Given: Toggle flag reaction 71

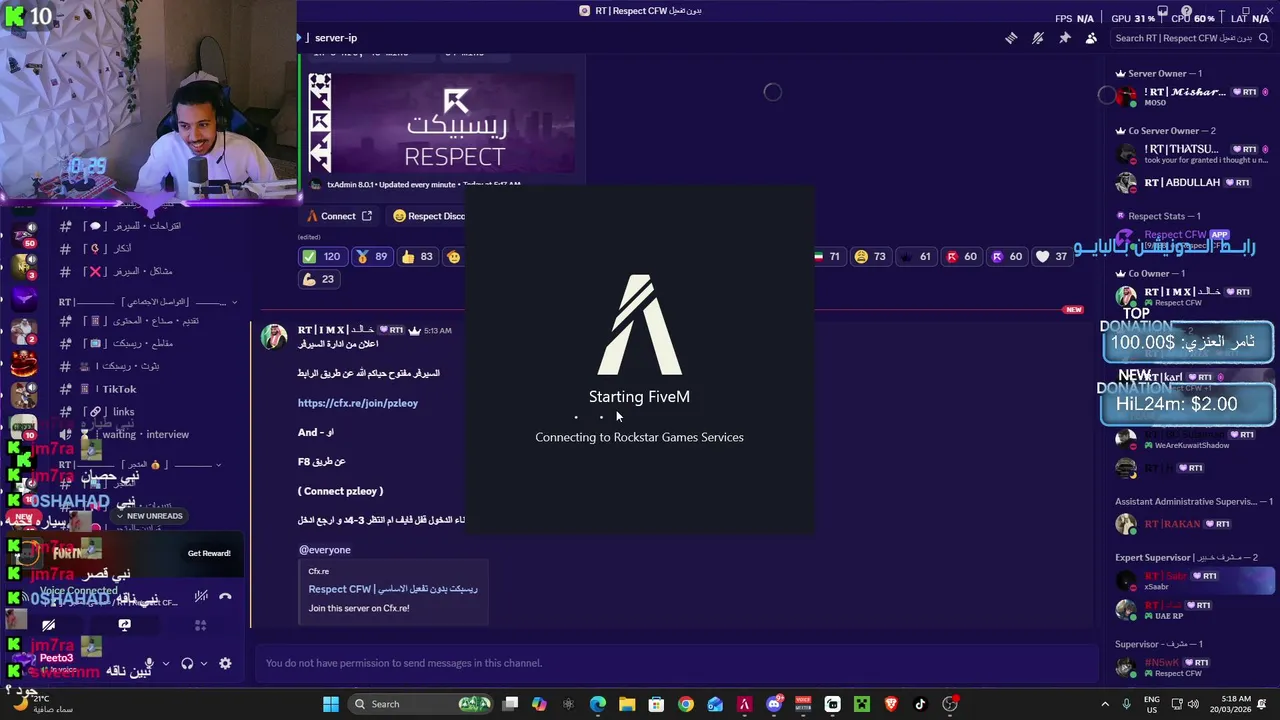Looking at the screenshot, I should pos(829,257).
